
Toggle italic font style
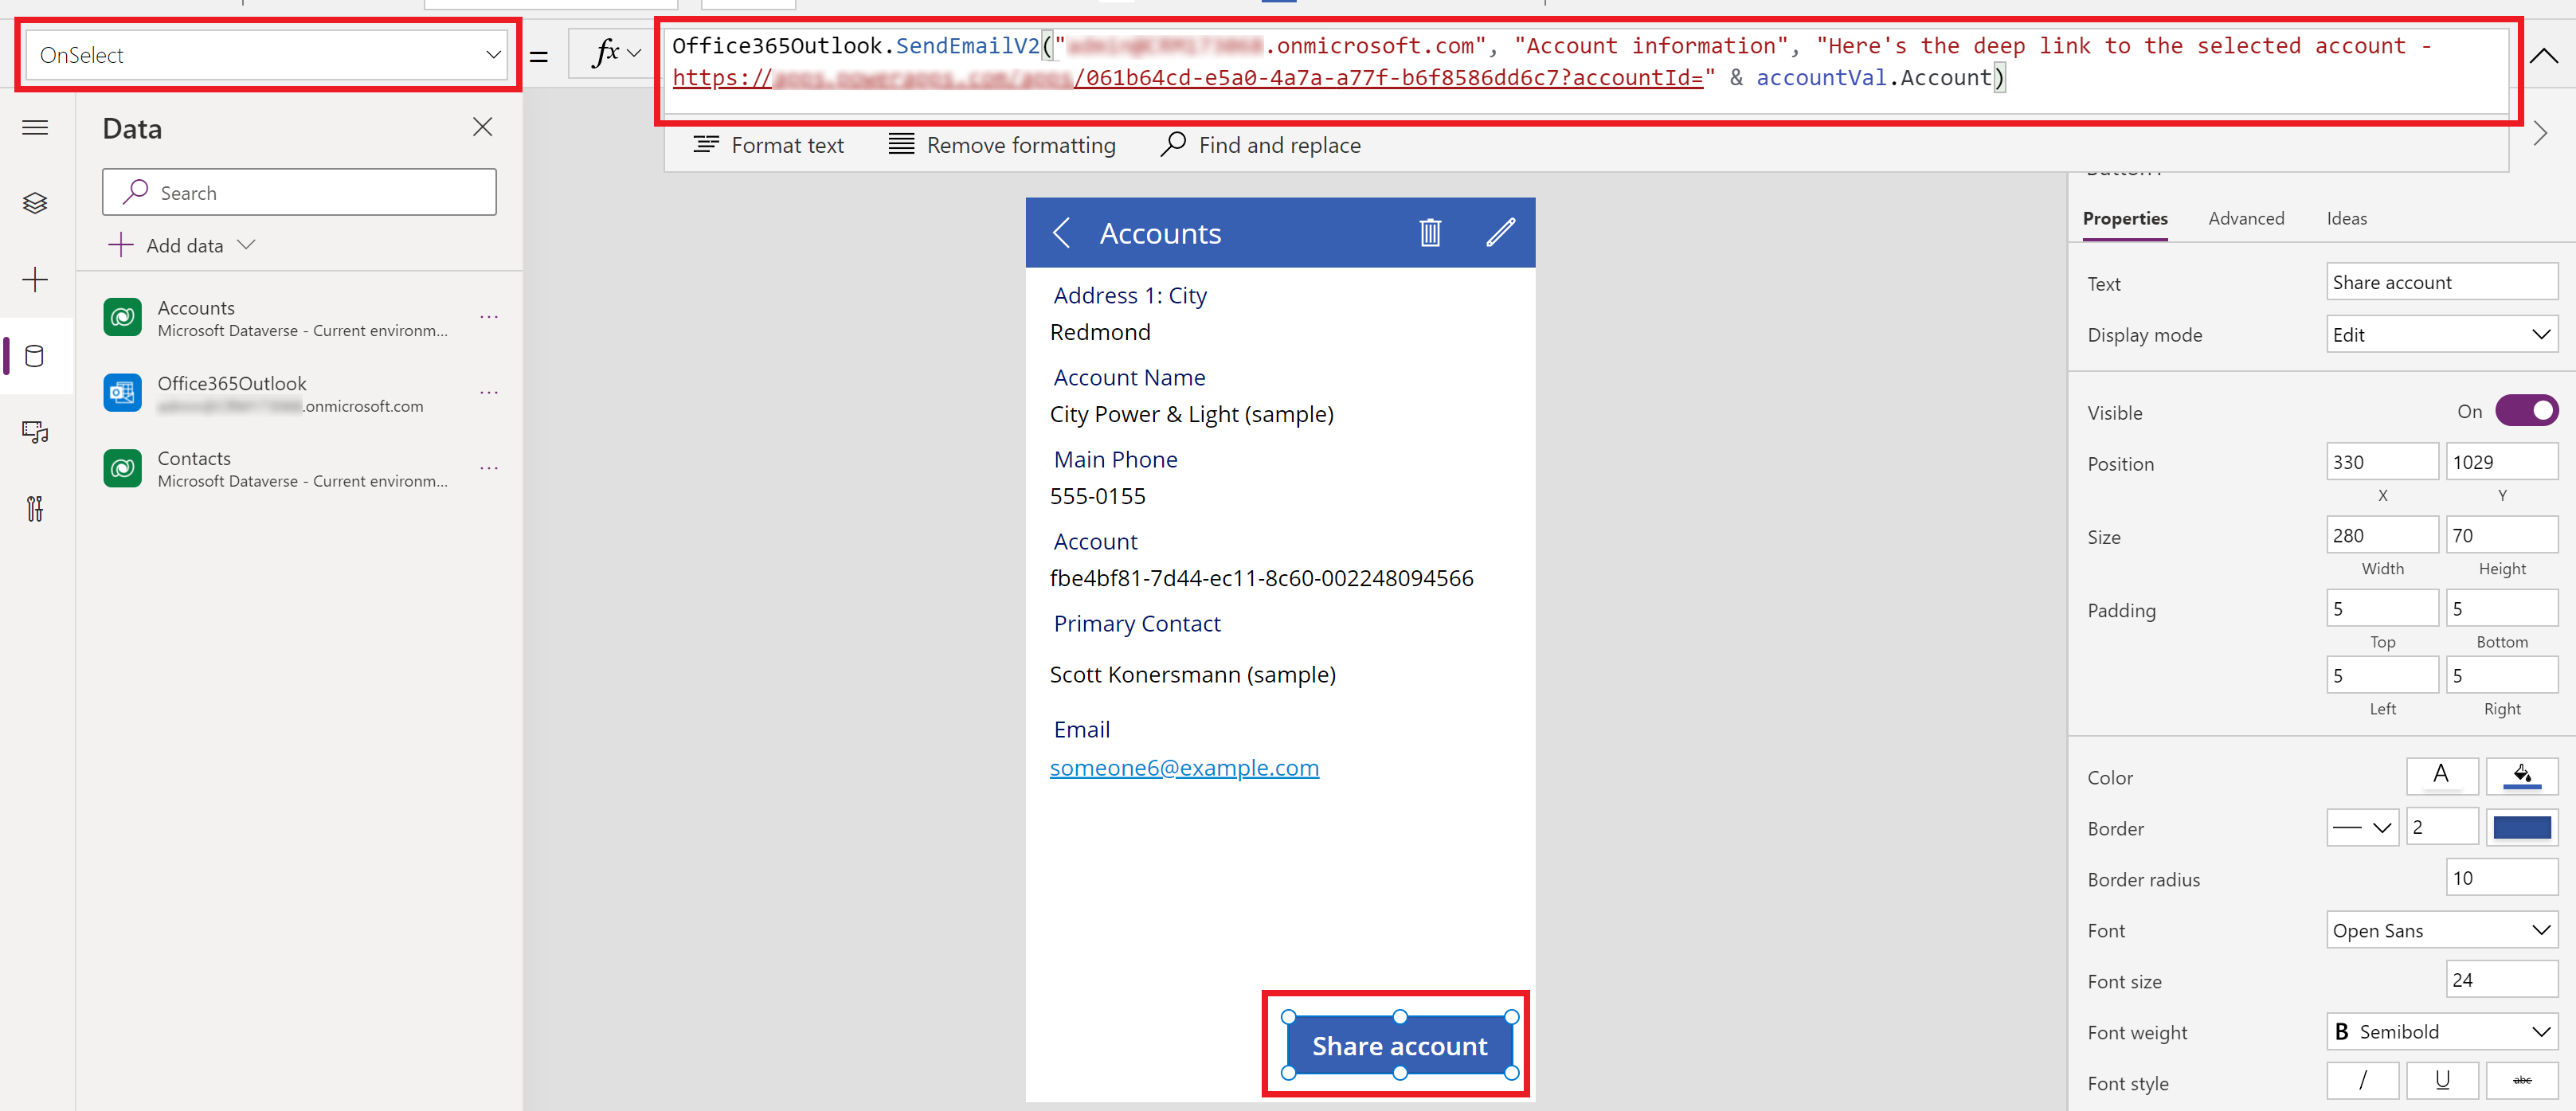pyautogui.click(x=2362, y=1082)
